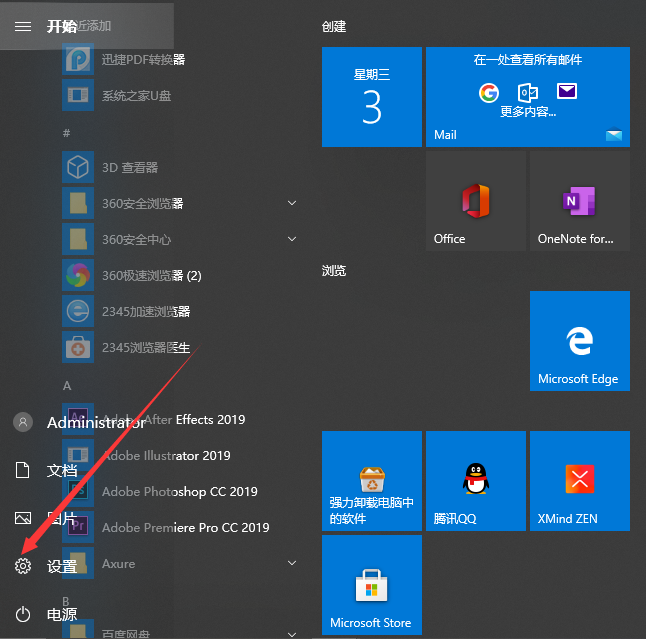The width and height of the screenshot is (646, 639).
Task: Launch Microsoft Edge tile
Action: (580, 341)
